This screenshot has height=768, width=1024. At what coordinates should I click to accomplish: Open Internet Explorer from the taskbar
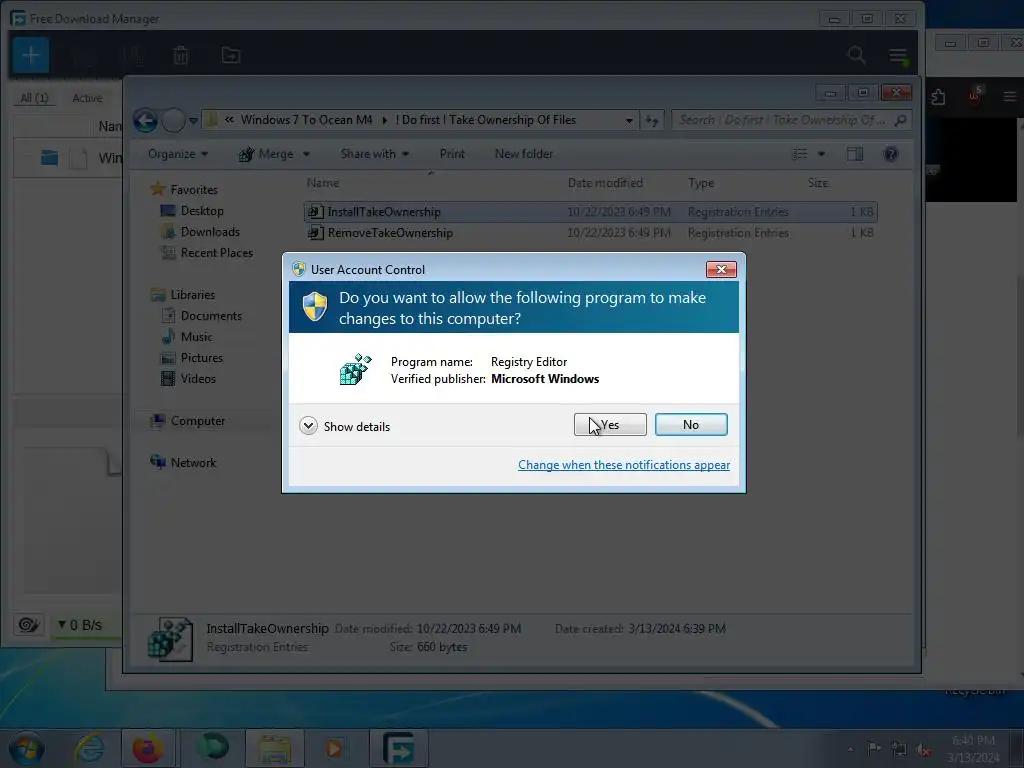(x=89, y=749)
